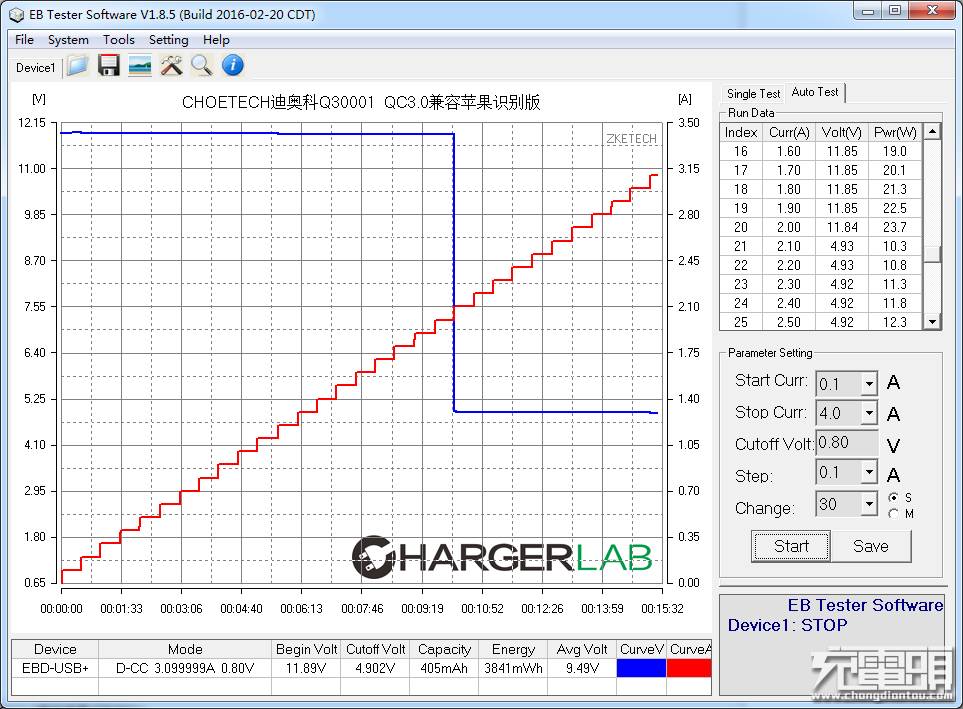
Task: Expand the Stop Curr dropdown
Action: click(869, 413)
